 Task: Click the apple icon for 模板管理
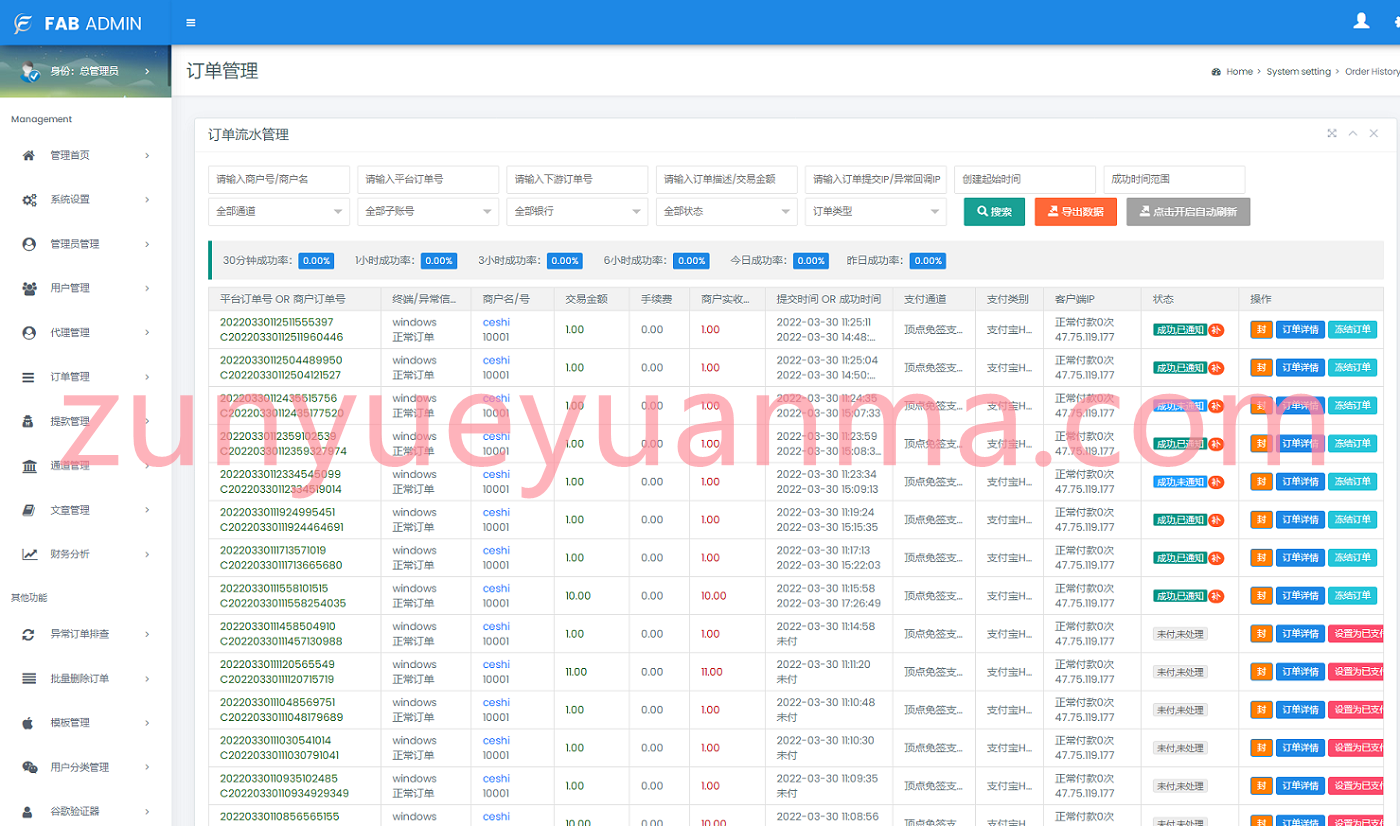29,723
